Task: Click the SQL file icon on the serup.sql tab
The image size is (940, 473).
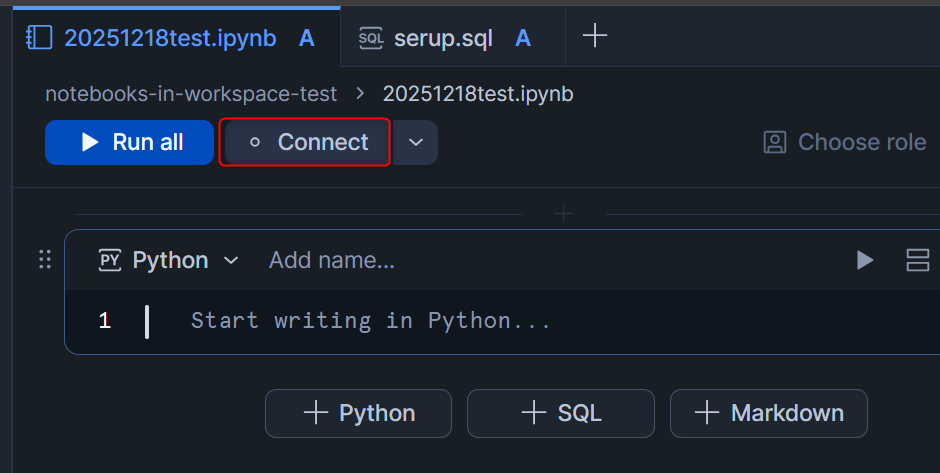Action: pyautogui.click(x=371, y=38)
